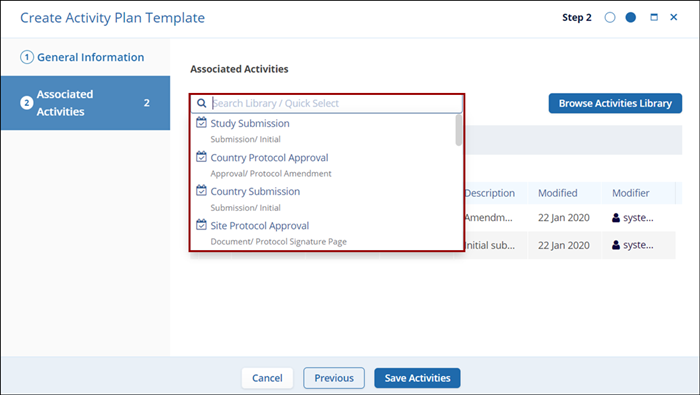Click the Country Submission calendar icon

(x=201, y=191)
